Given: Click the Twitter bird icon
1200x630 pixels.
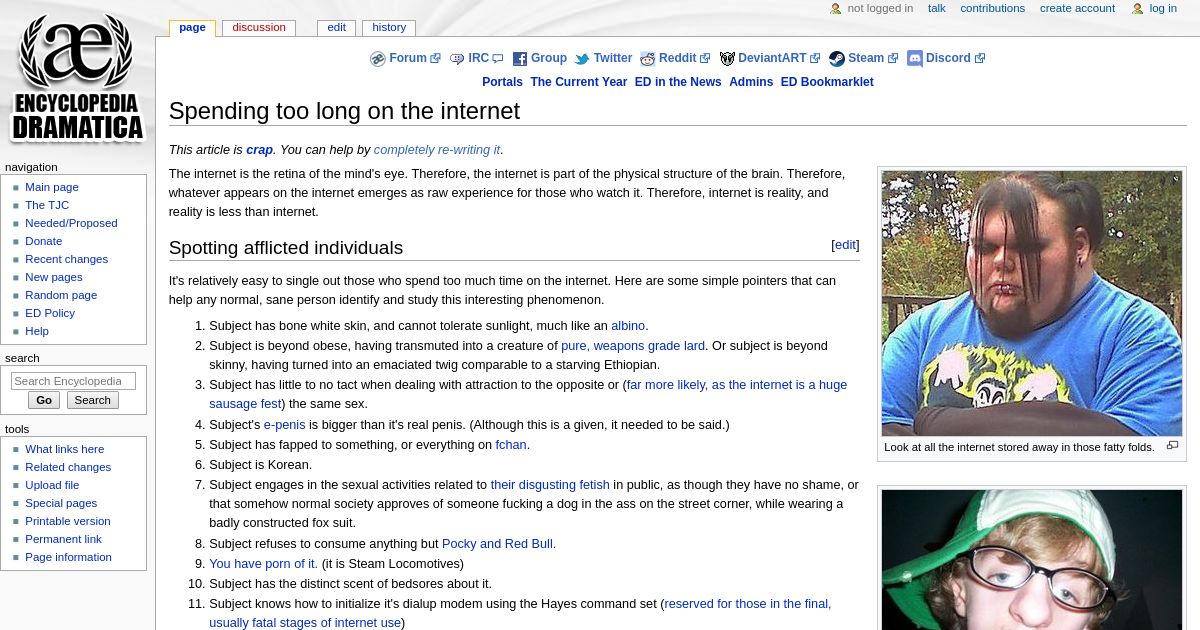Looking at the screenshot, I should click(582, 59).
